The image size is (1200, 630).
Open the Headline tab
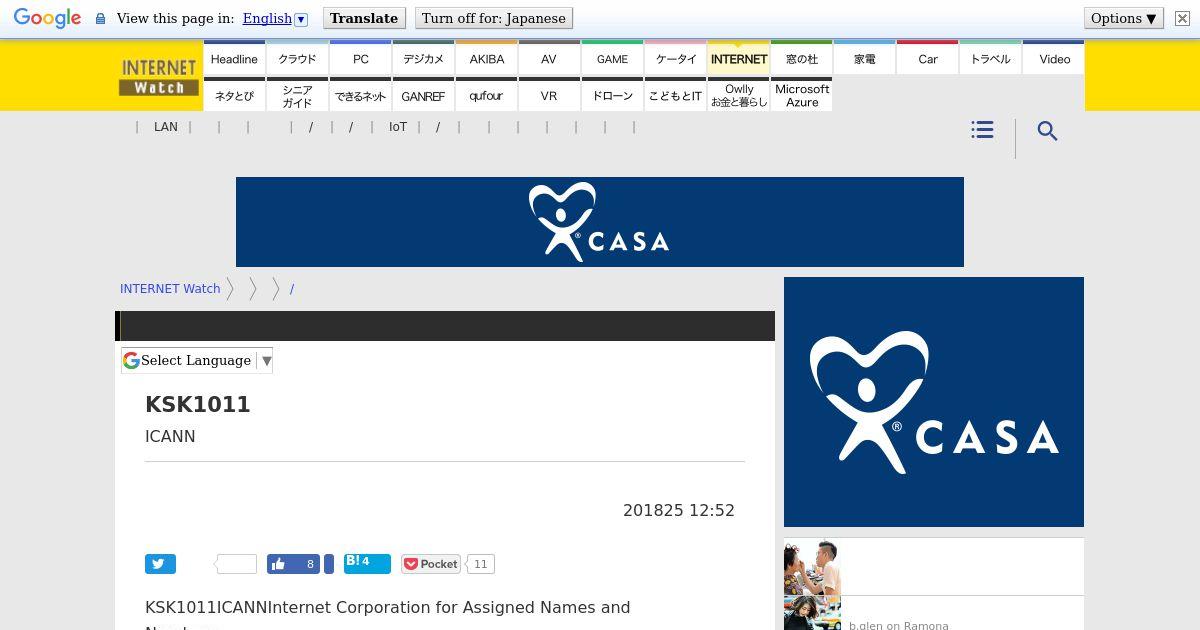point(234,58)
